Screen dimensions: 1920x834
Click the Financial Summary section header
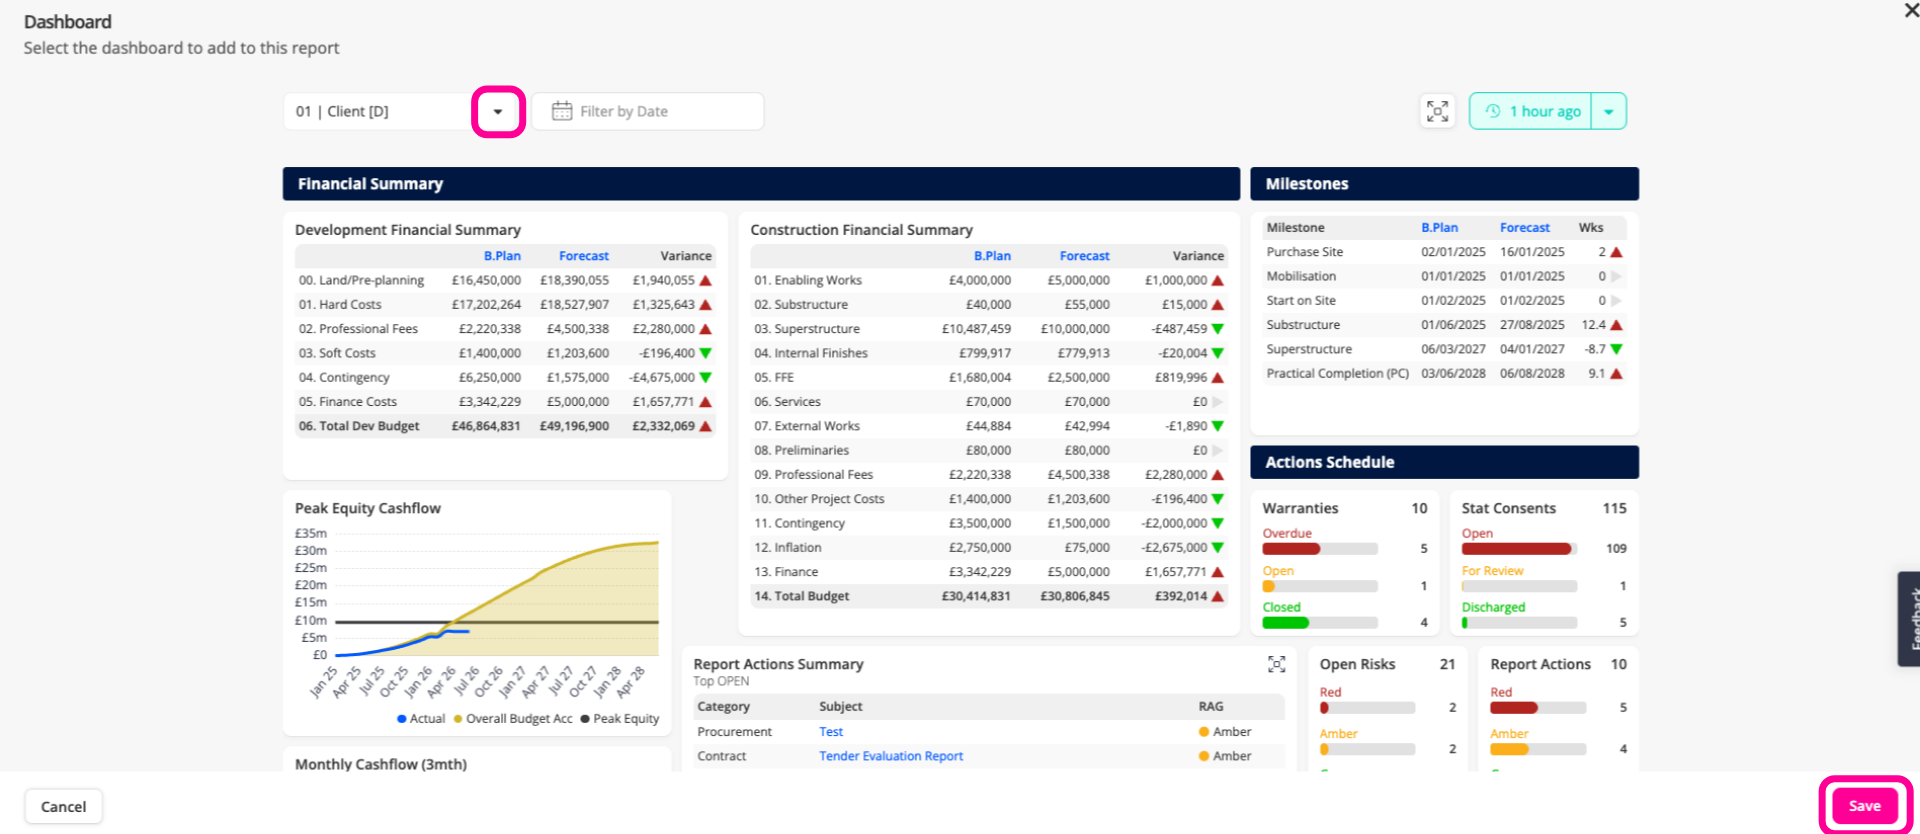(x=761, y=184)
